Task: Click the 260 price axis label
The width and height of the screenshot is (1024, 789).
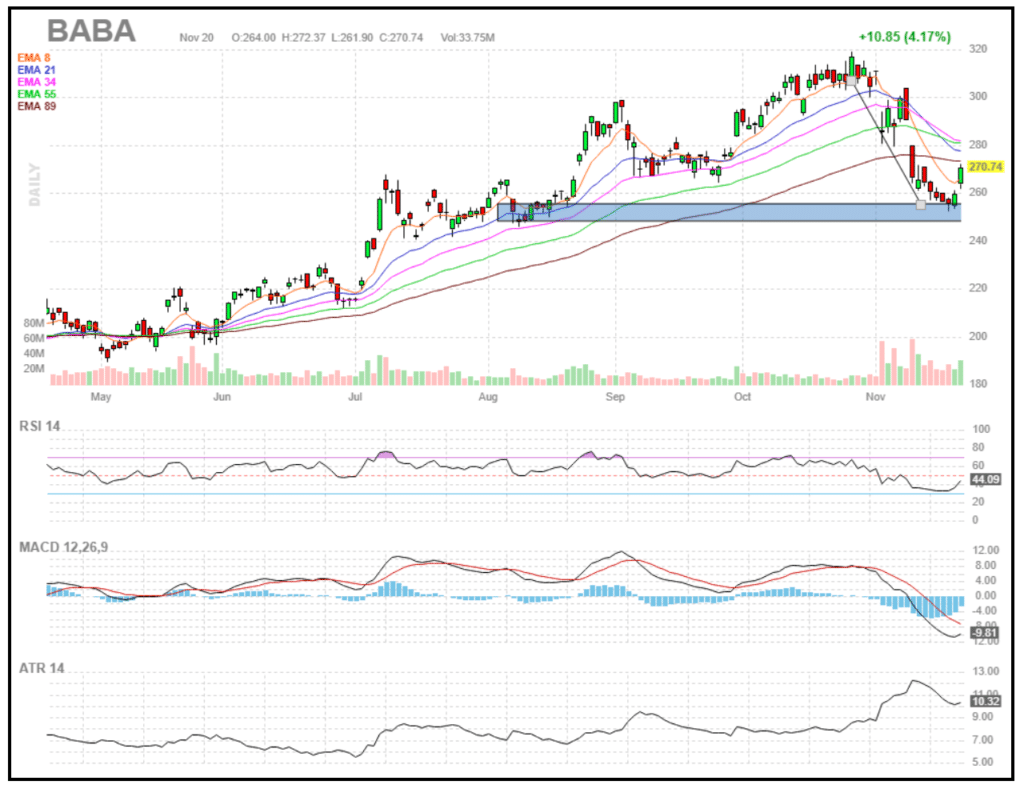Action: click(x=978, y=193)
